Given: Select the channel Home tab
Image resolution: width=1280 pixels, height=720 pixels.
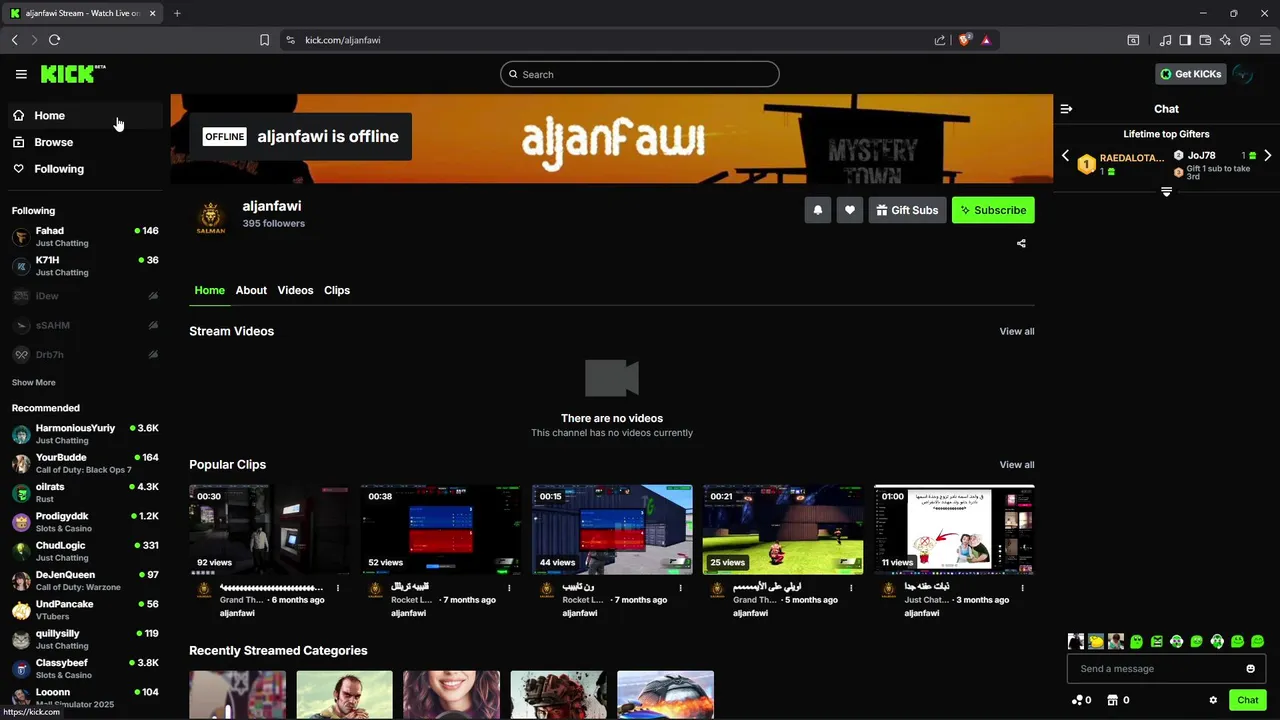Looking at the screenshot, I should pyautogui.click(x=209, y=290).
